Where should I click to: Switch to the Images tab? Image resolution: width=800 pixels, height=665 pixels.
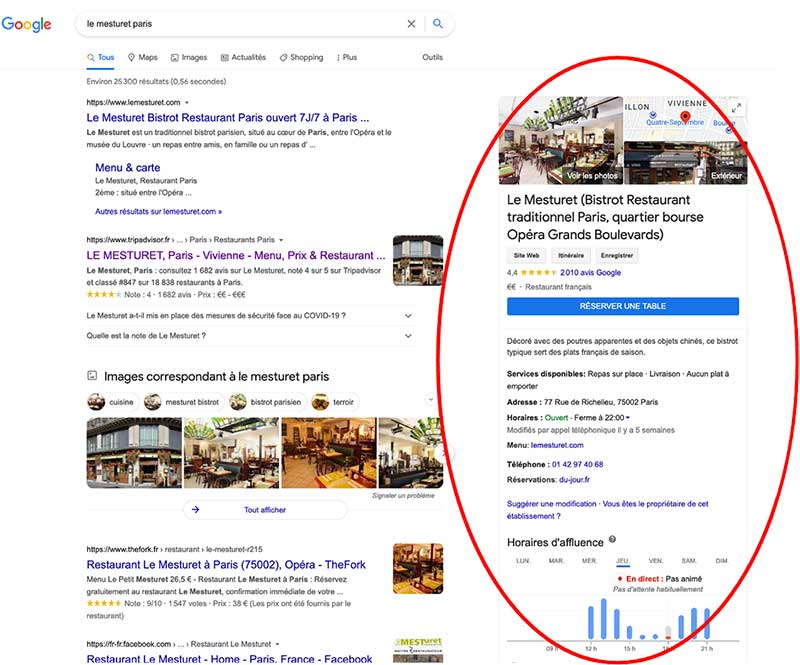point(189,58)
